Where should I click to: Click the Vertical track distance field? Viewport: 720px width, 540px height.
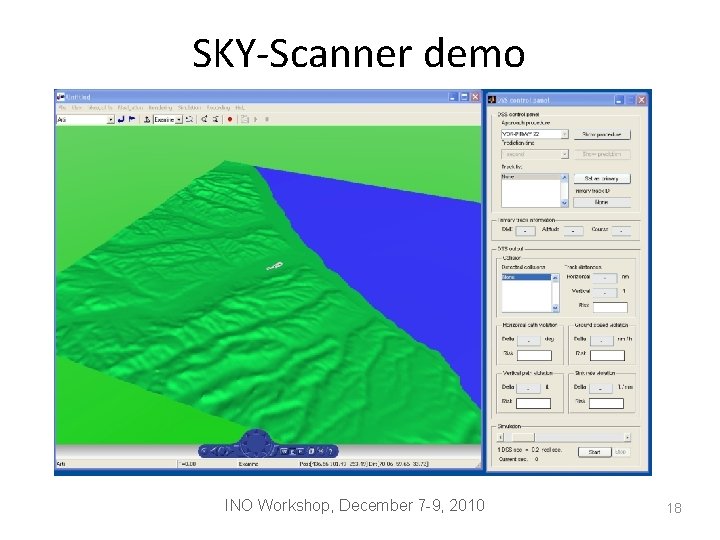coord(605,292)
